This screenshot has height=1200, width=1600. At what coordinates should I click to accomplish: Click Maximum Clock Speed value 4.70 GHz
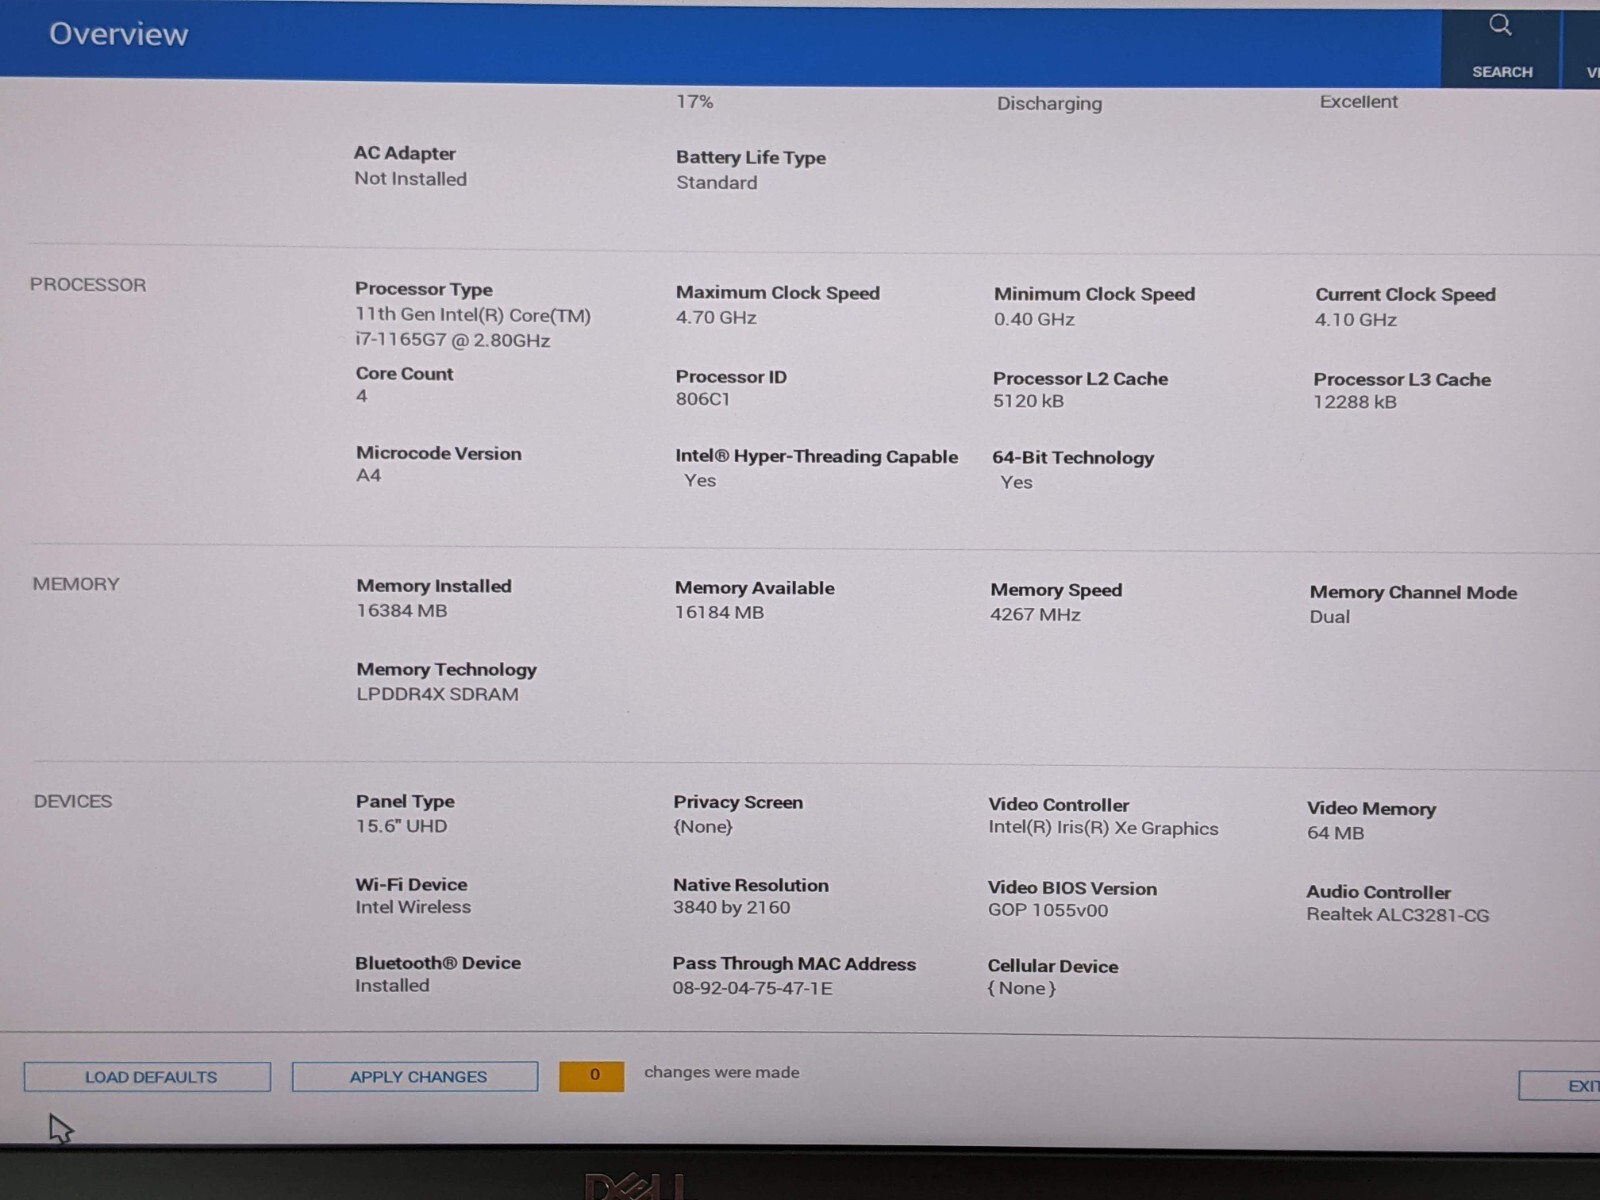(x=716, y=318)
